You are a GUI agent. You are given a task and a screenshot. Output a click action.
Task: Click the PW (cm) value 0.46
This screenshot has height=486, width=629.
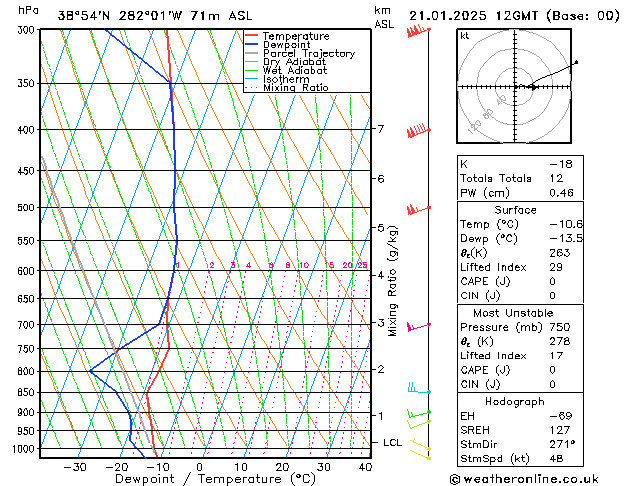click(x=561, y=193)
